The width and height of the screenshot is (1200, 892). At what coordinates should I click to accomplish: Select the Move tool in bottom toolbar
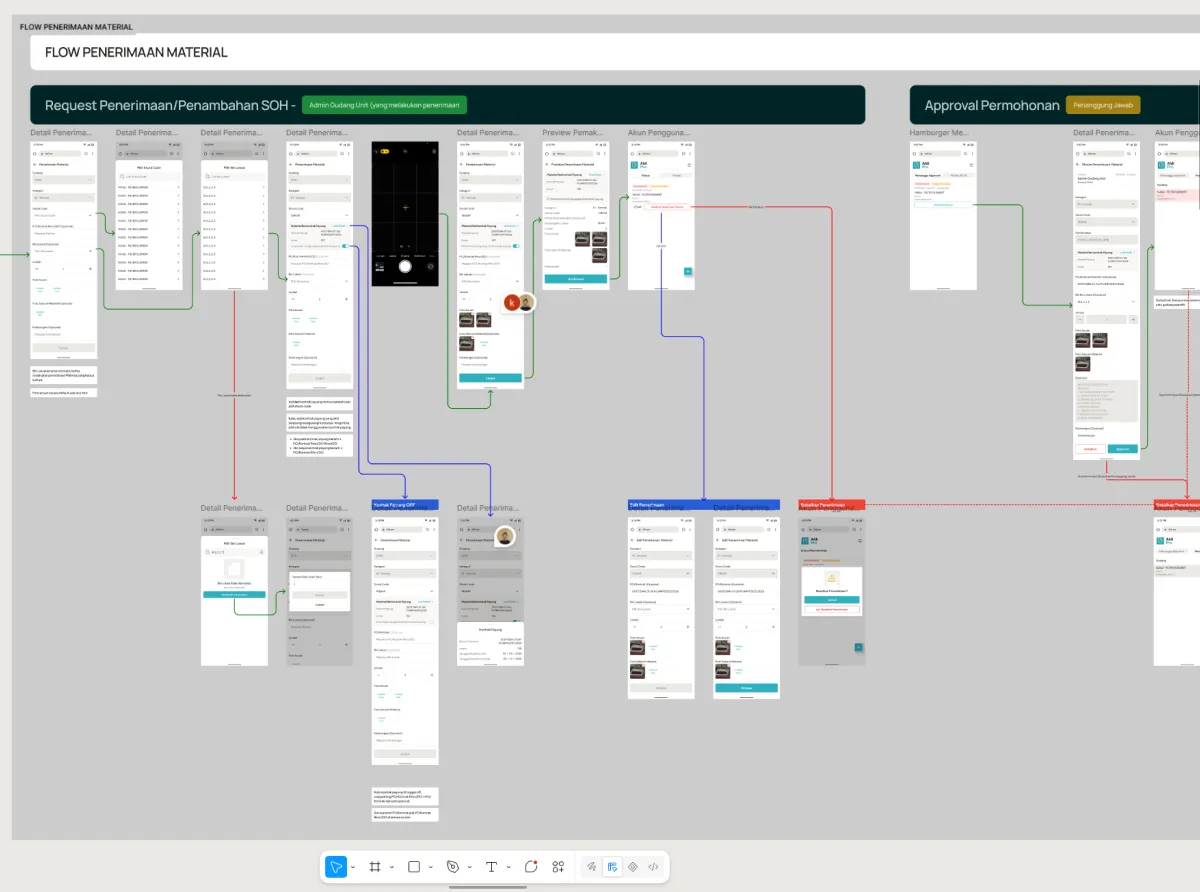click(337, 866)
